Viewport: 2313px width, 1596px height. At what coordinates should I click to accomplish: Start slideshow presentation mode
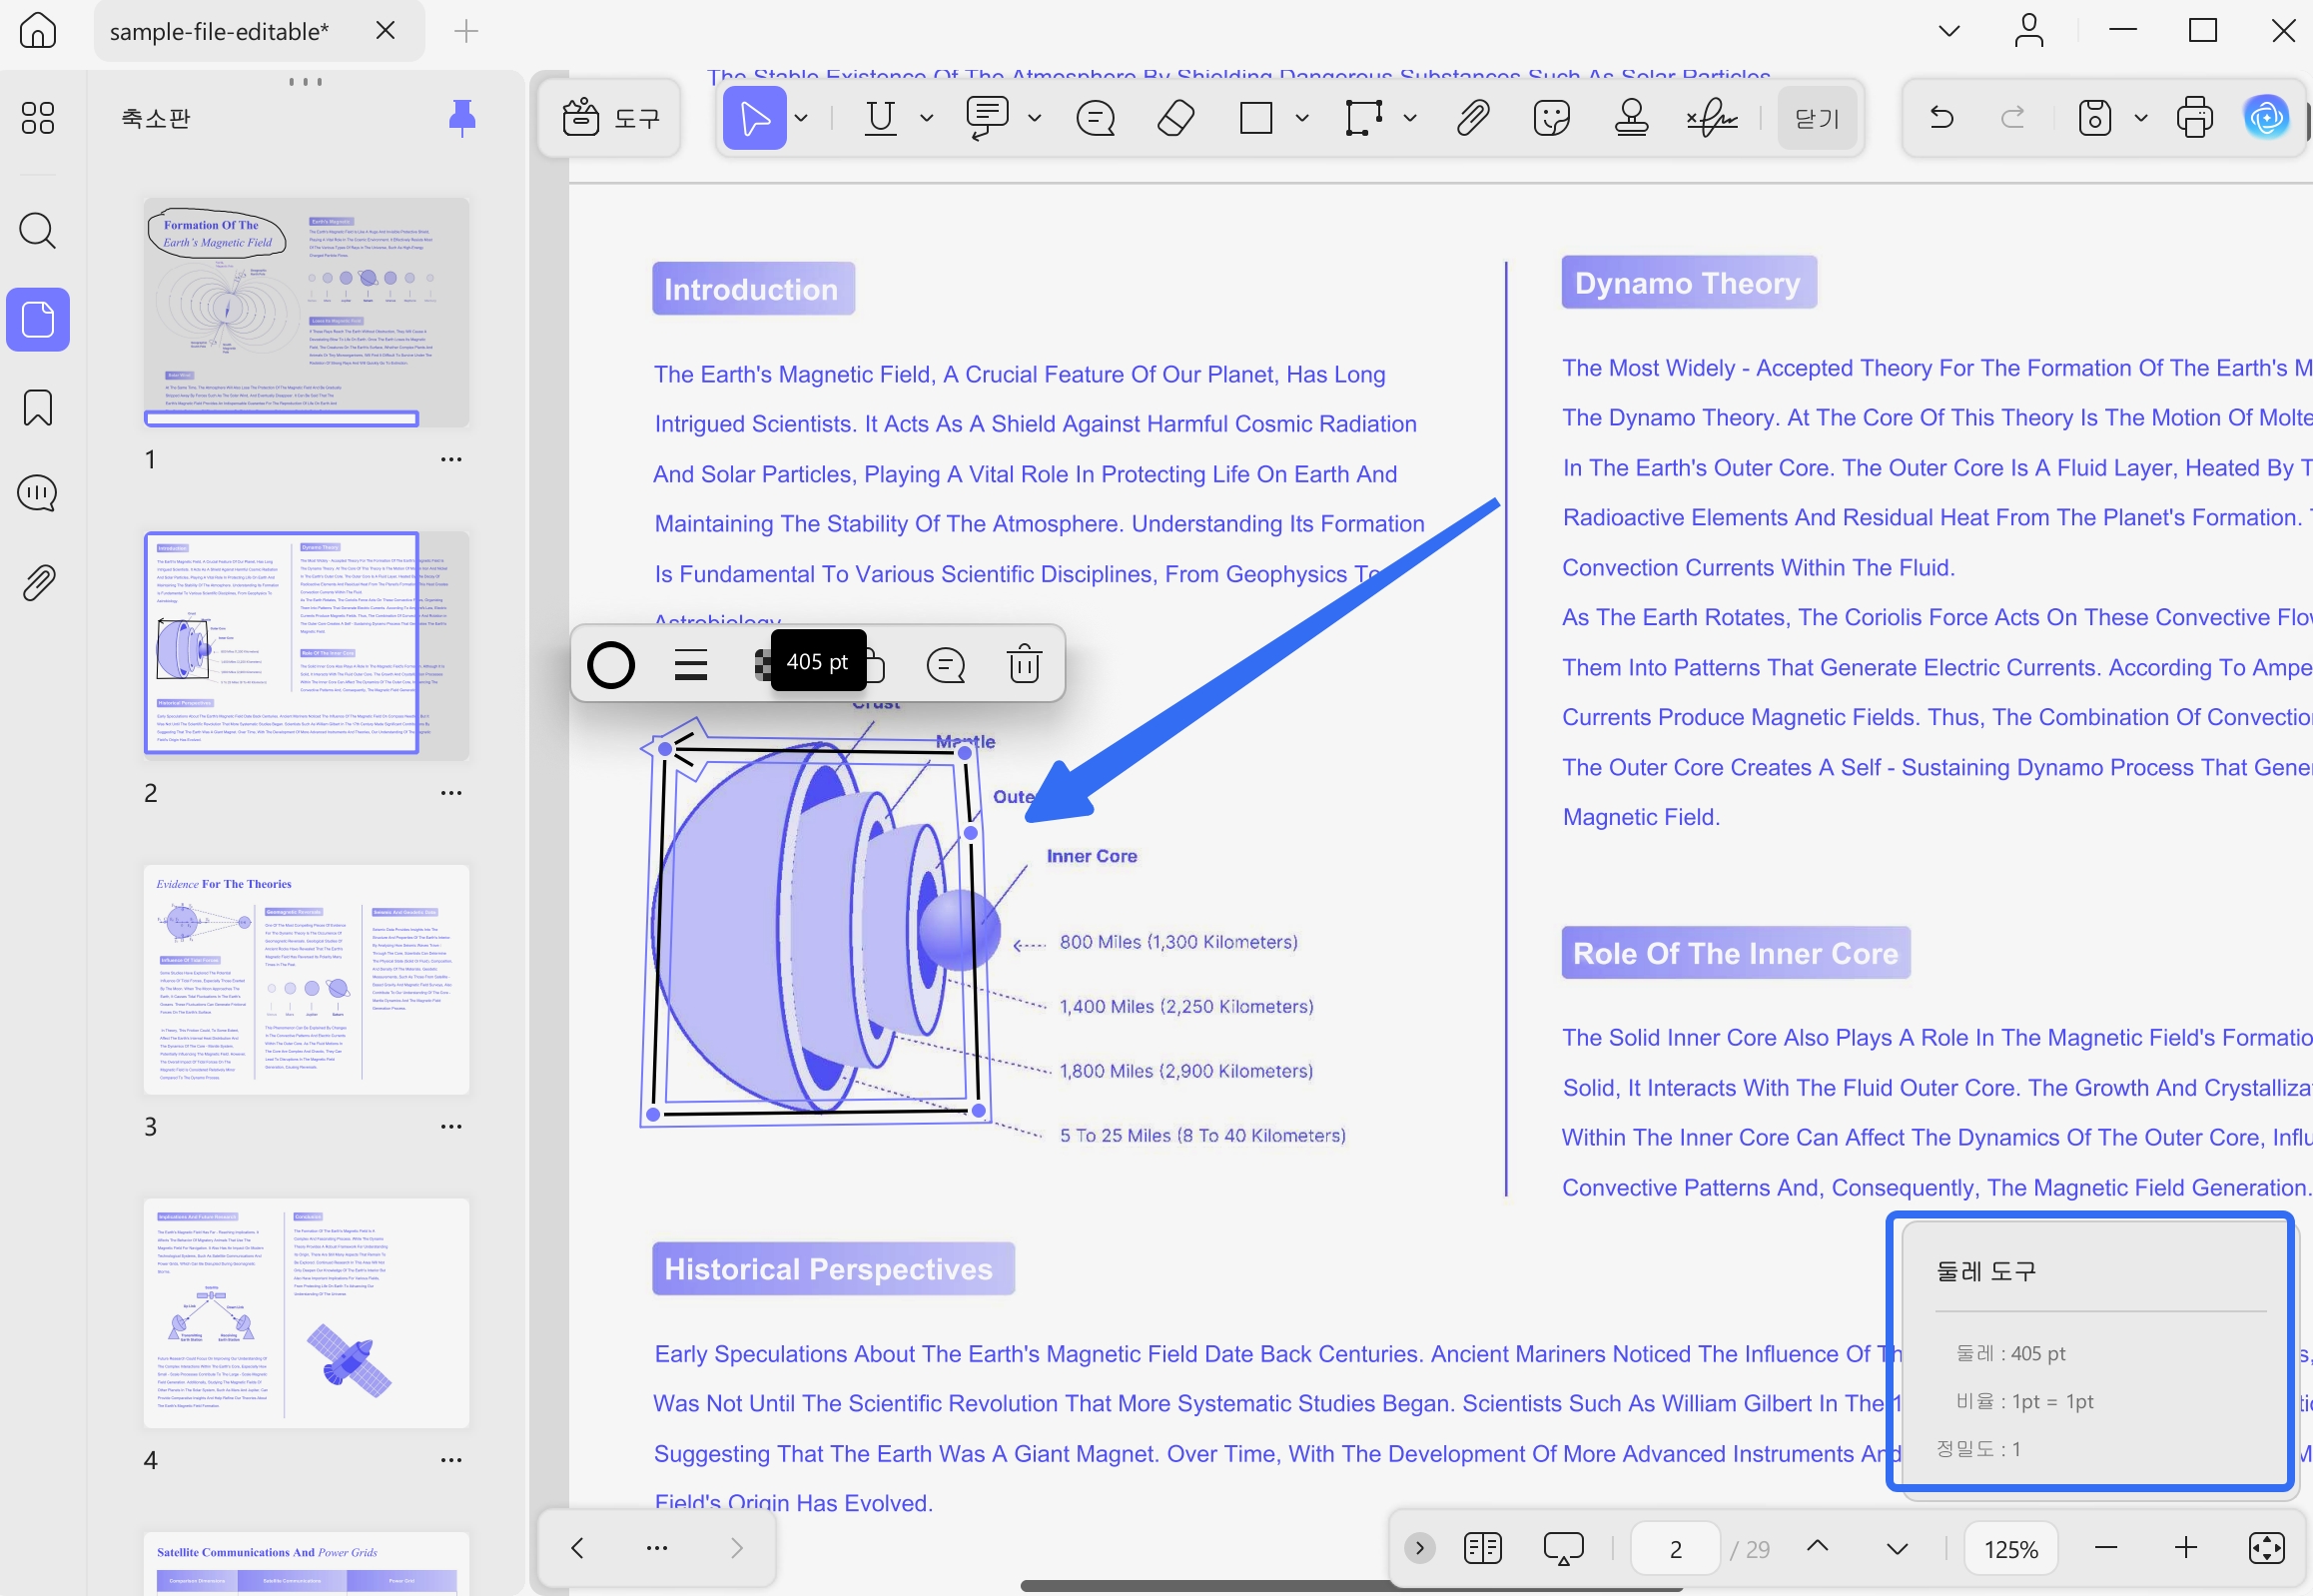coord(1564,1549)
